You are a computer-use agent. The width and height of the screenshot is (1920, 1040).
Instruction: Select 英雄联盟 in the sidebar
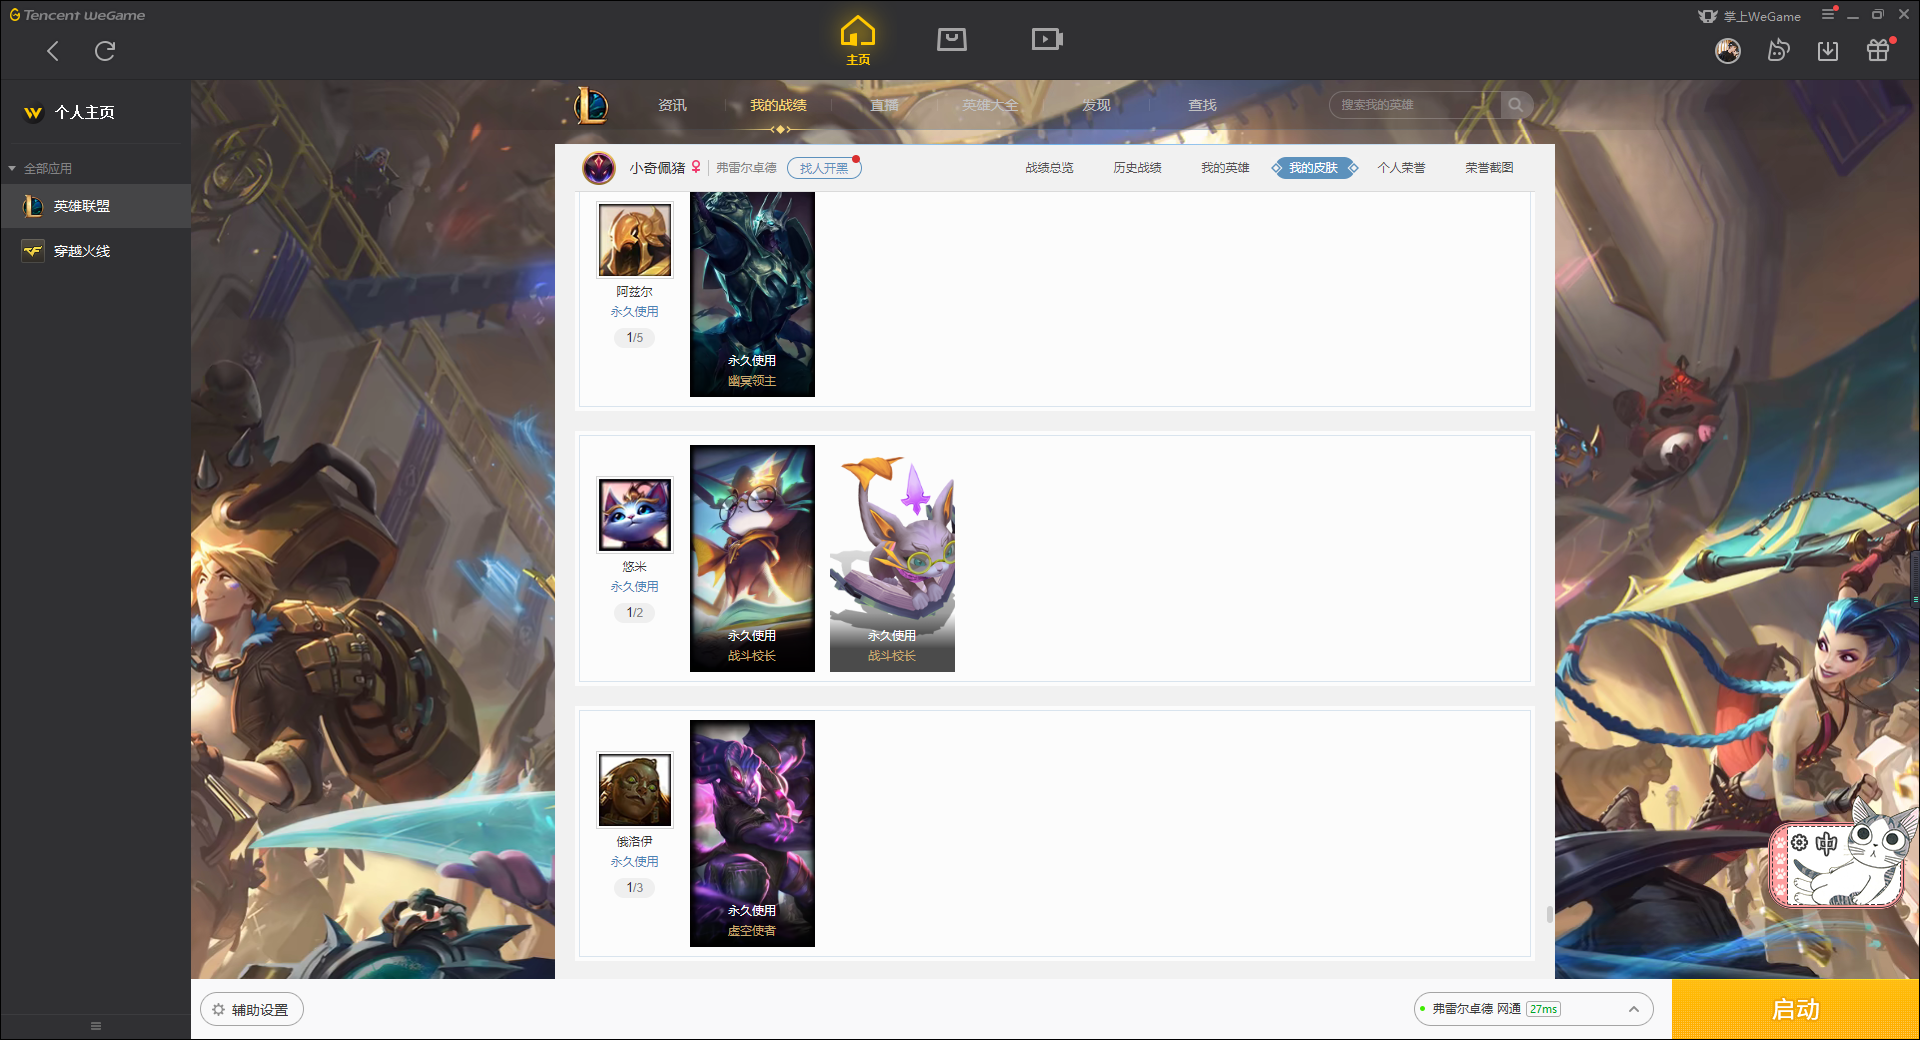pyautogui.click(x=95, y=206)
